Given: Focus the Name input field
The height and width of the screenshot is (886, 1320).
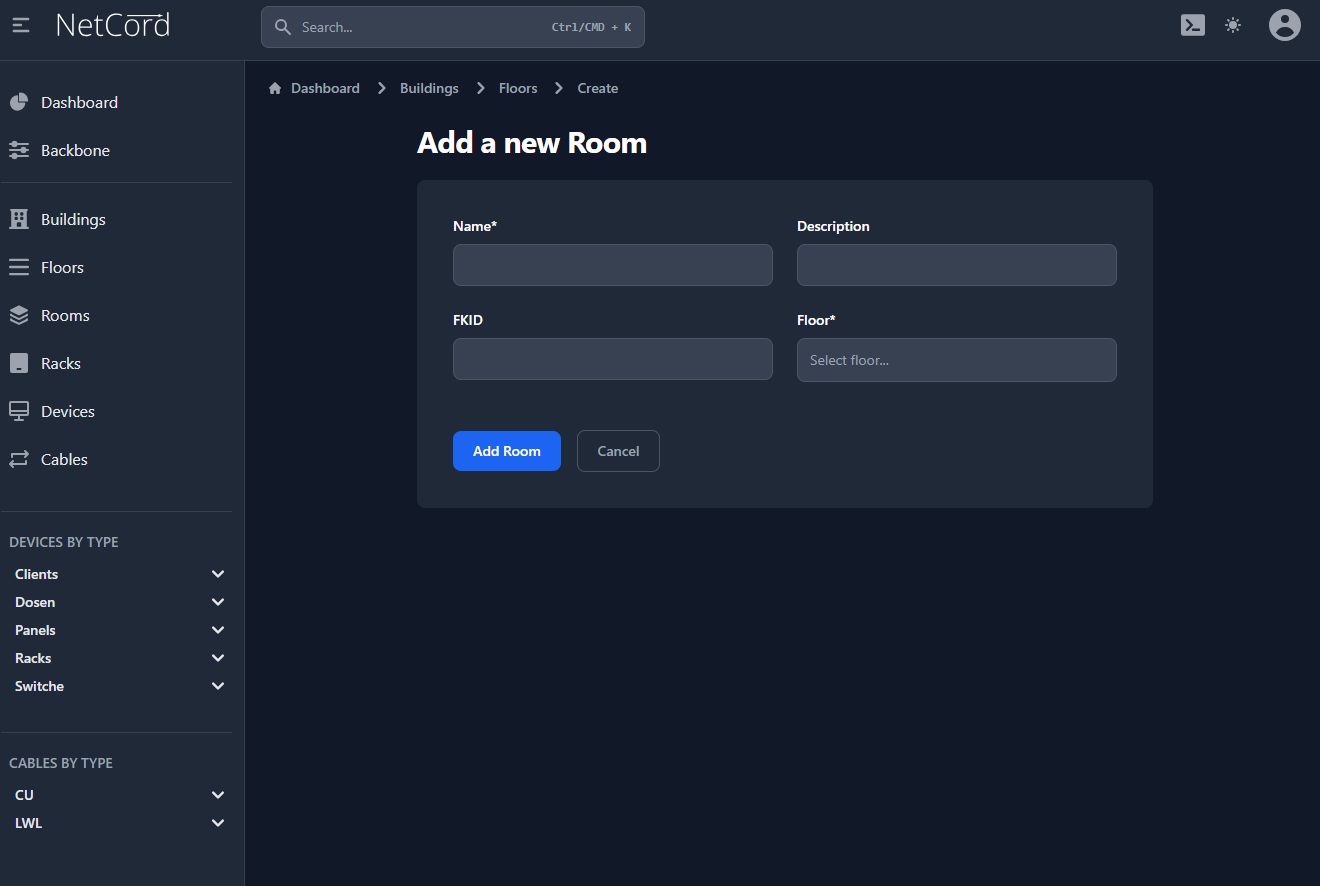Looking at the screenshot, I should click(x=612, y=265).
